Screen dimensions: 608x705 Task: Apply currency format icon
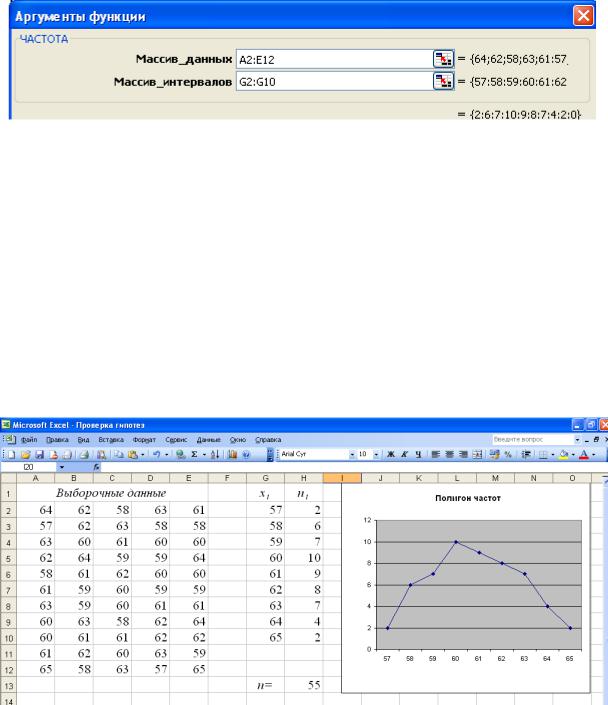point(494,454)
